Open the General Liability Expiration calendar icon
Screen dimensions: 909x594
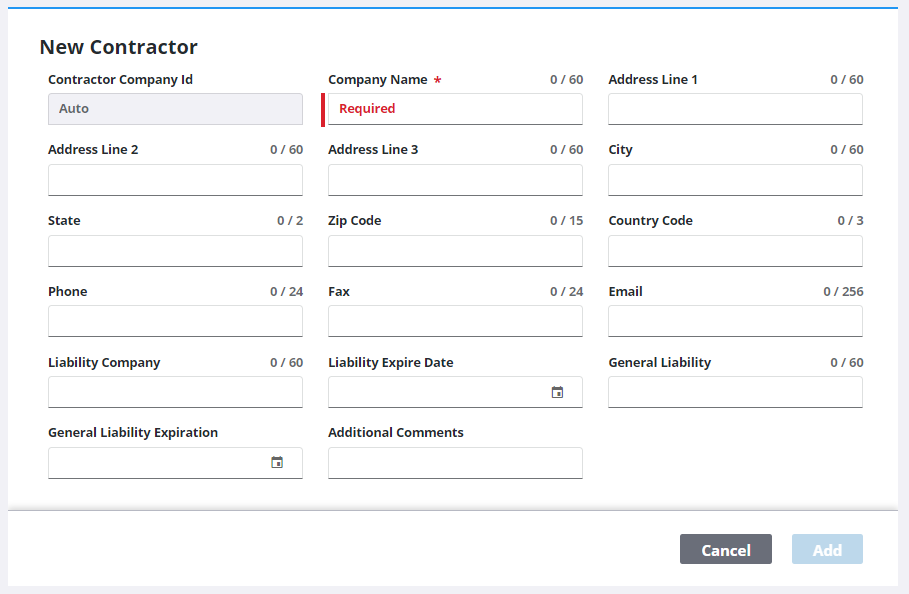click(x=277, y=463)
